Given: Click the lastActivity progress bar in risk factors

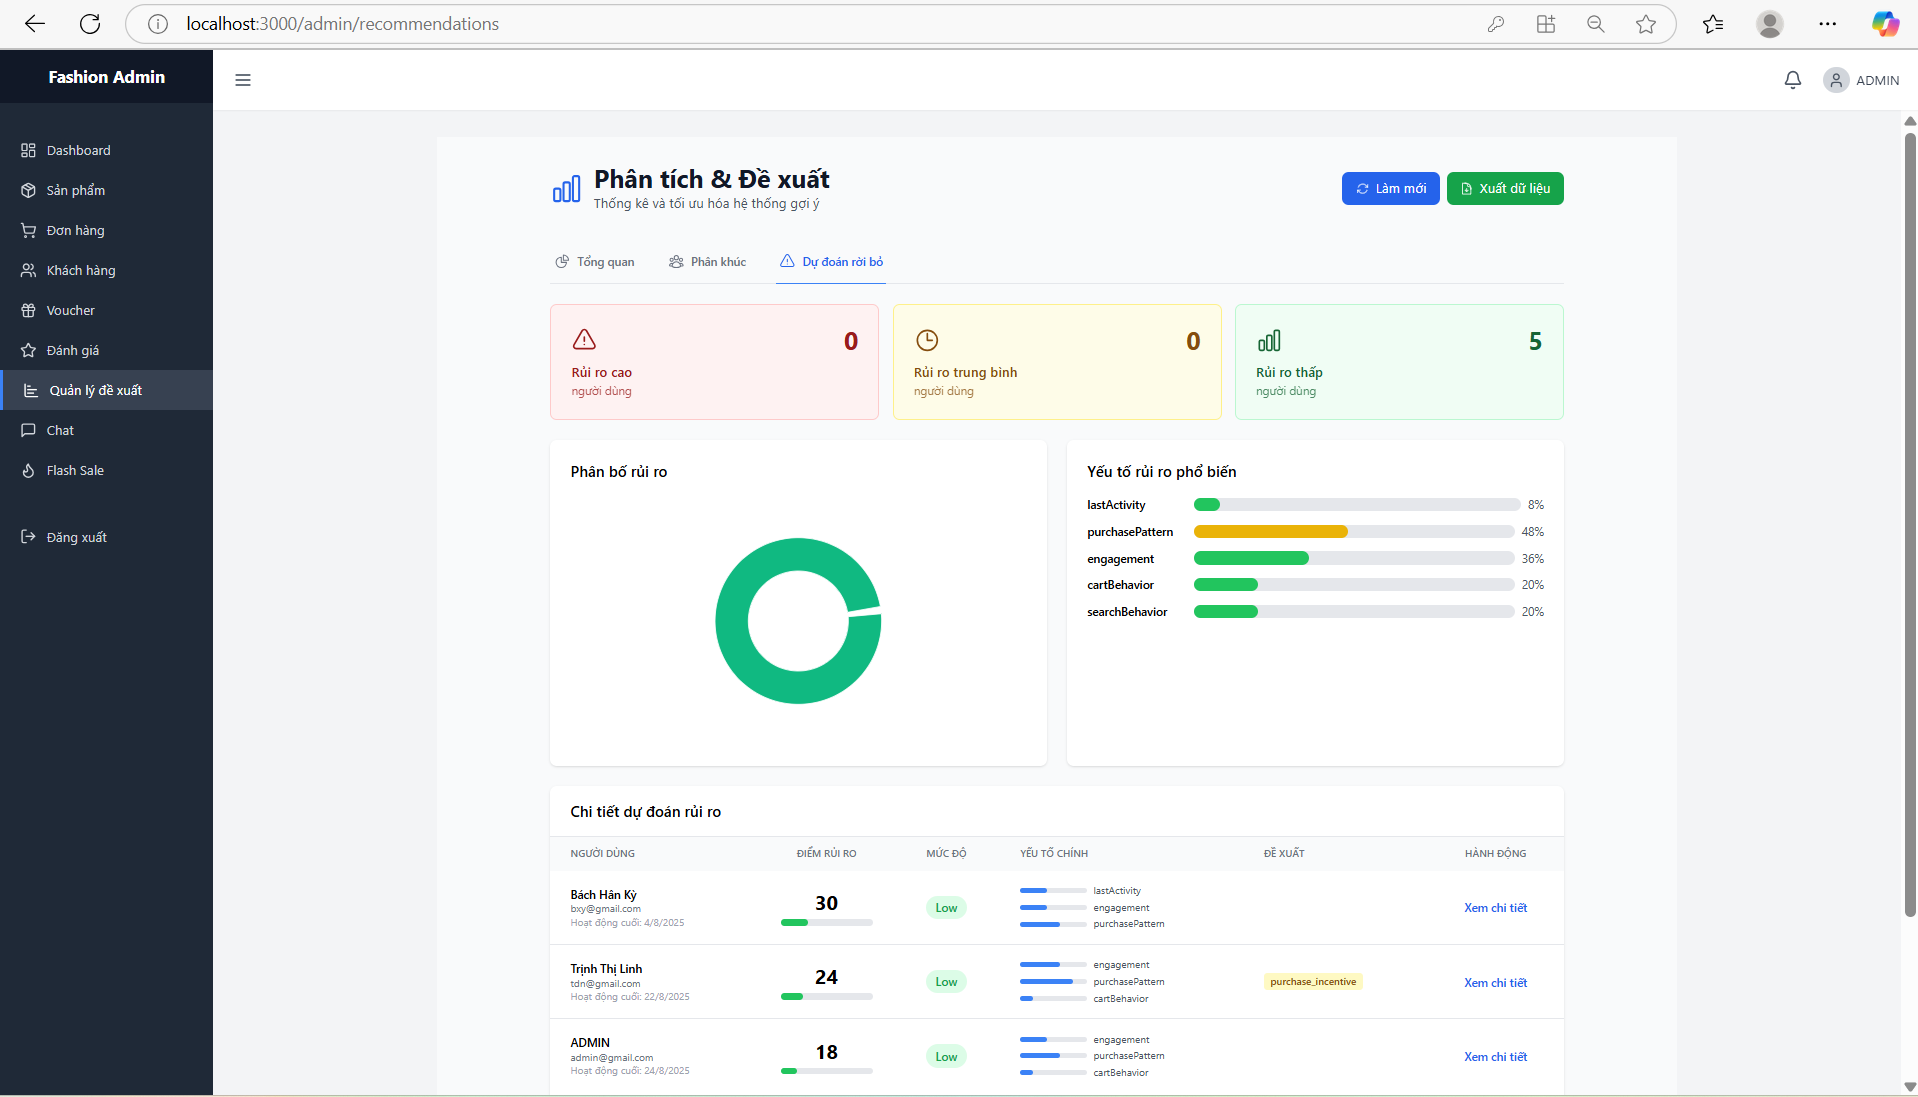Looking at the screenshot, I should click(x=1356, y=504).
